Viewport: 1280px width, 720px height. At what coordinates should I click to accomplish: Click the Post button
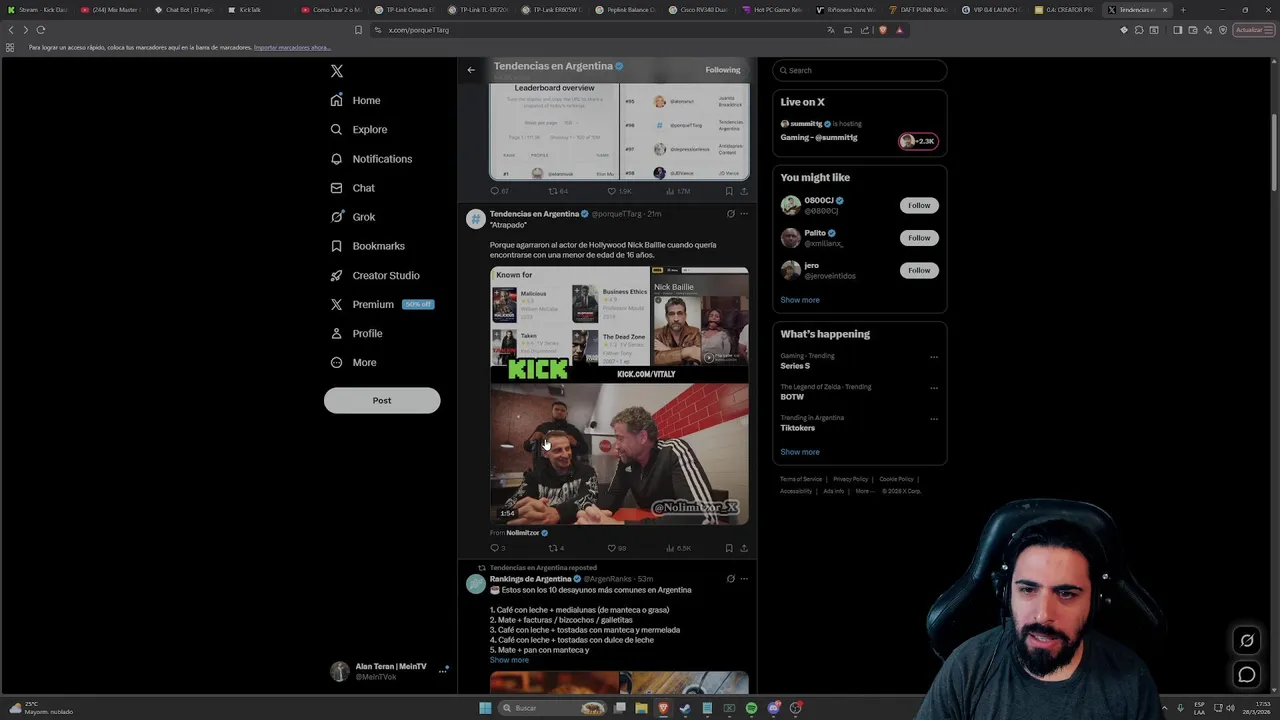[x=382, y=400]
